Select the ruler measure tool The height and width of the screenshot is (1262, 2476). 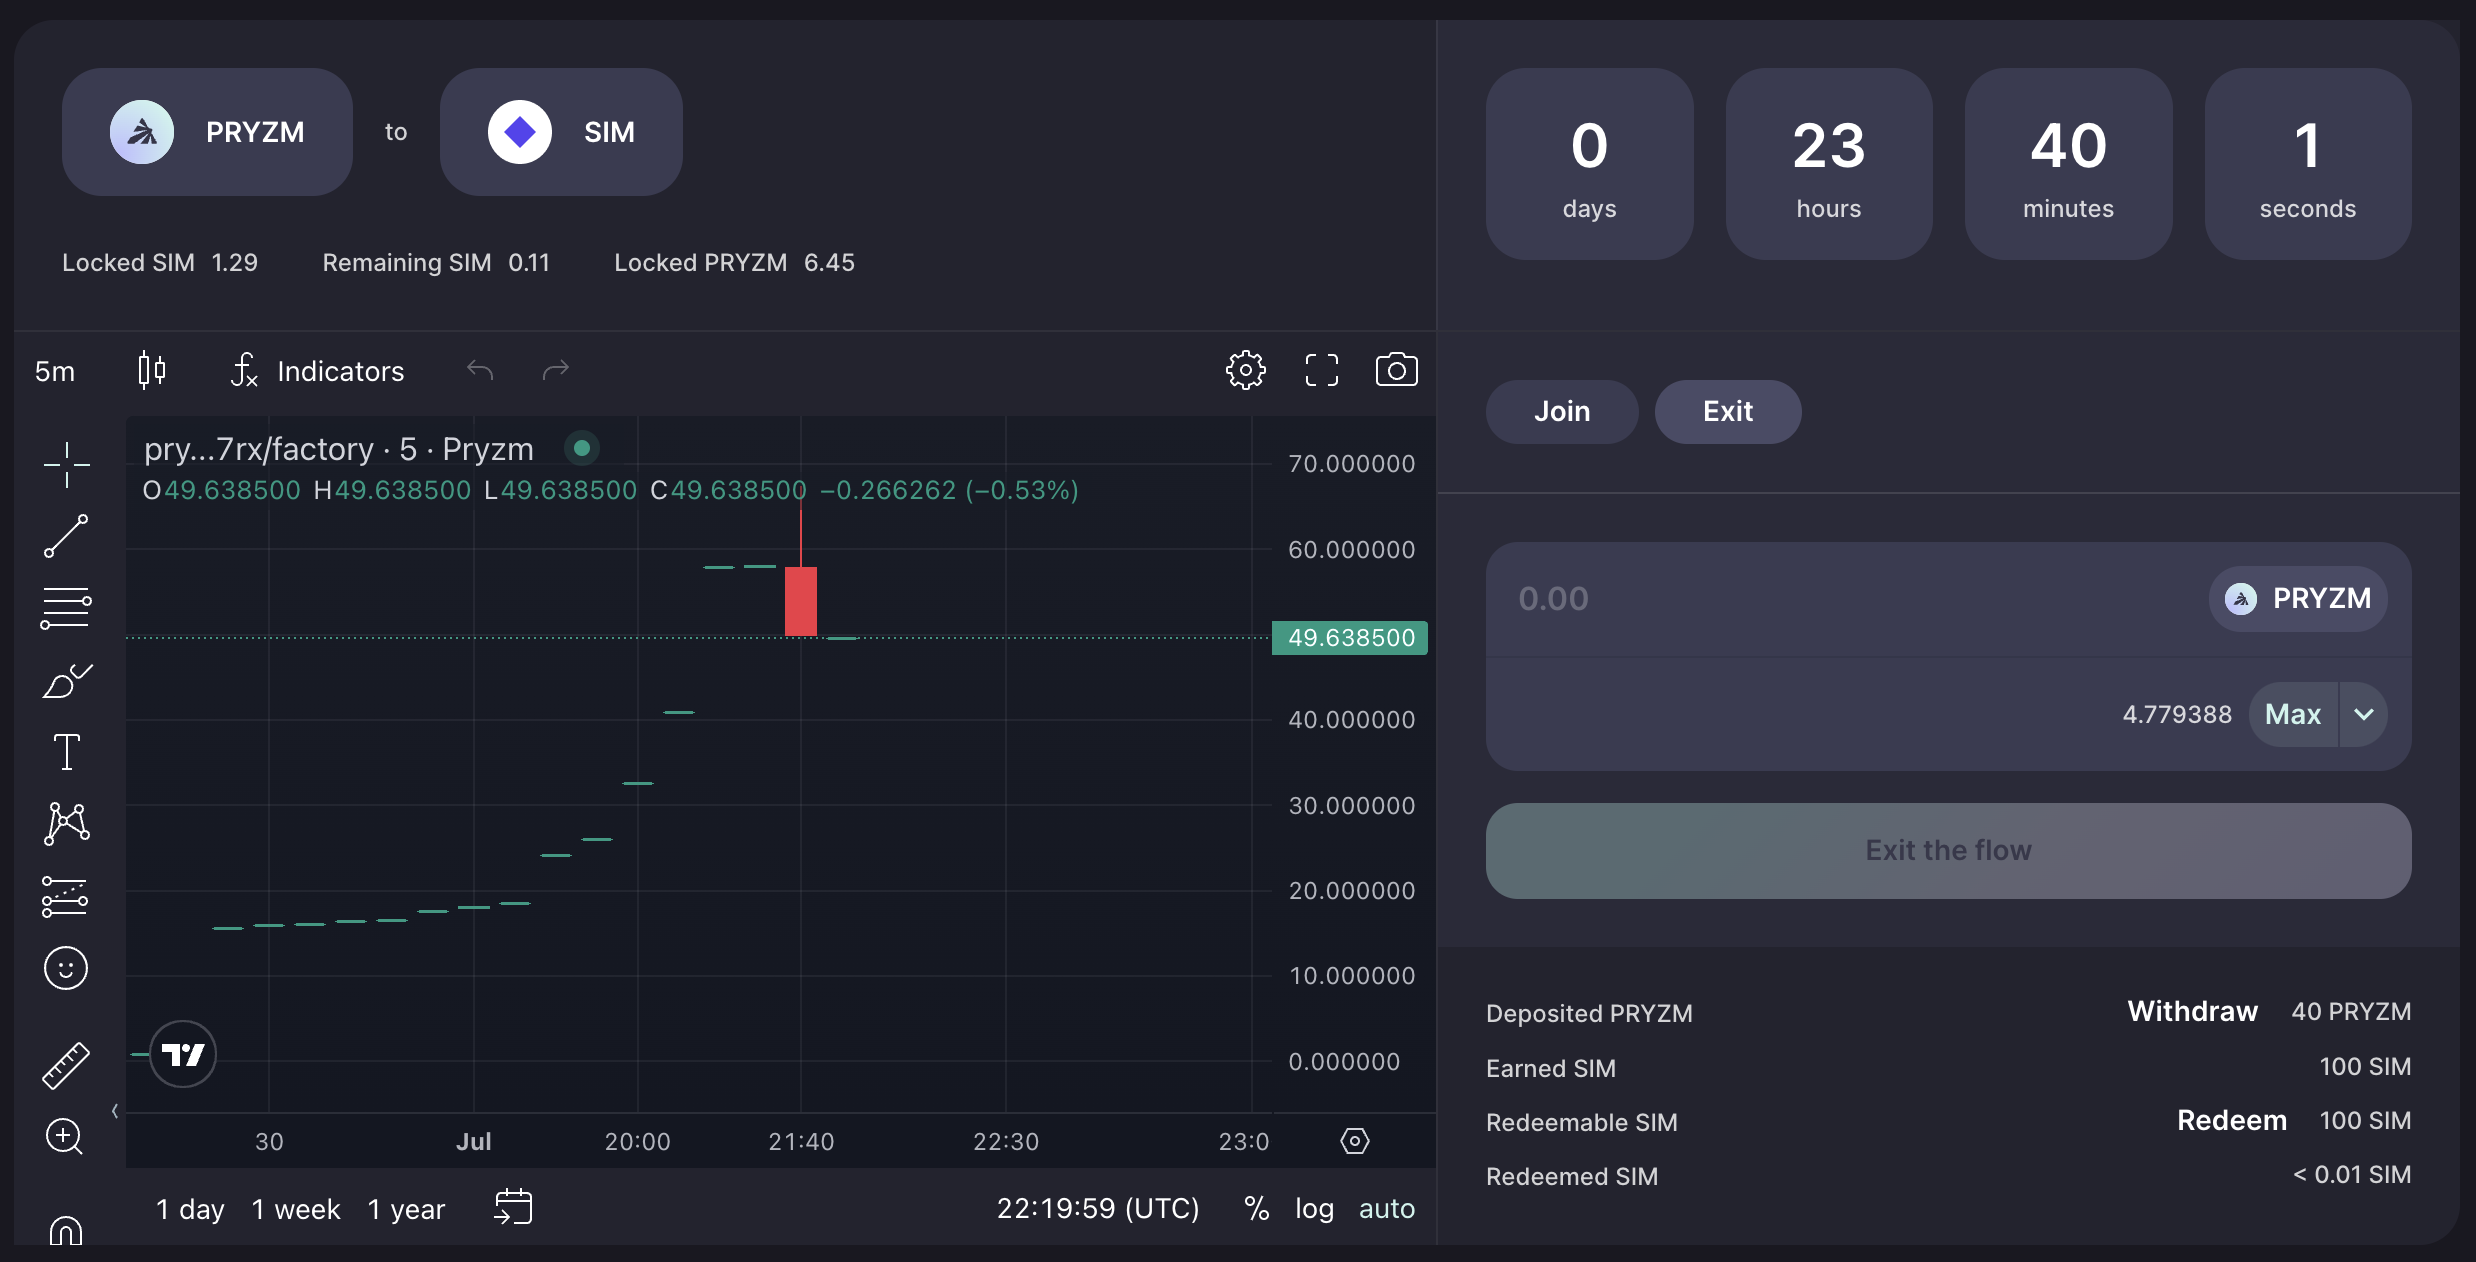[66, 1065]
